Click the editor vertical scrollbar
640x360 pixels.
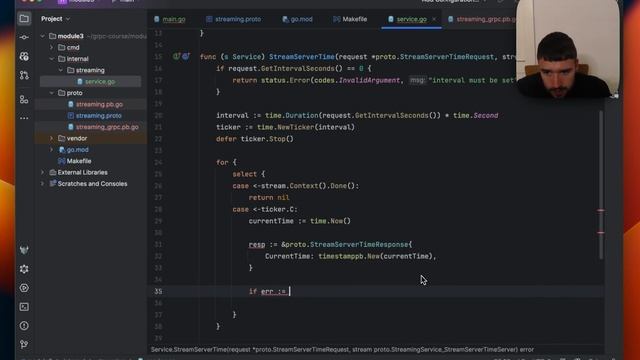(601, 184)
